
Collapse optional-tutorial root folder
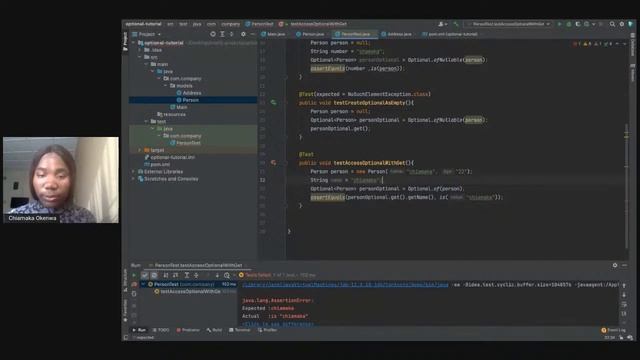point(133,43)
